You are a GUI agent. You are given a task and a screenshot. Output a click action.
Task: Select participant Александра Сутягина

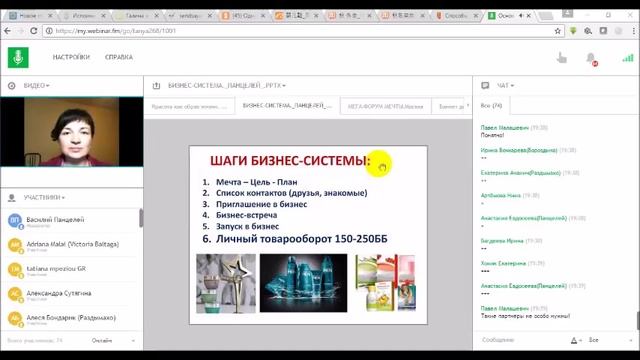click(x=70, y=295)
